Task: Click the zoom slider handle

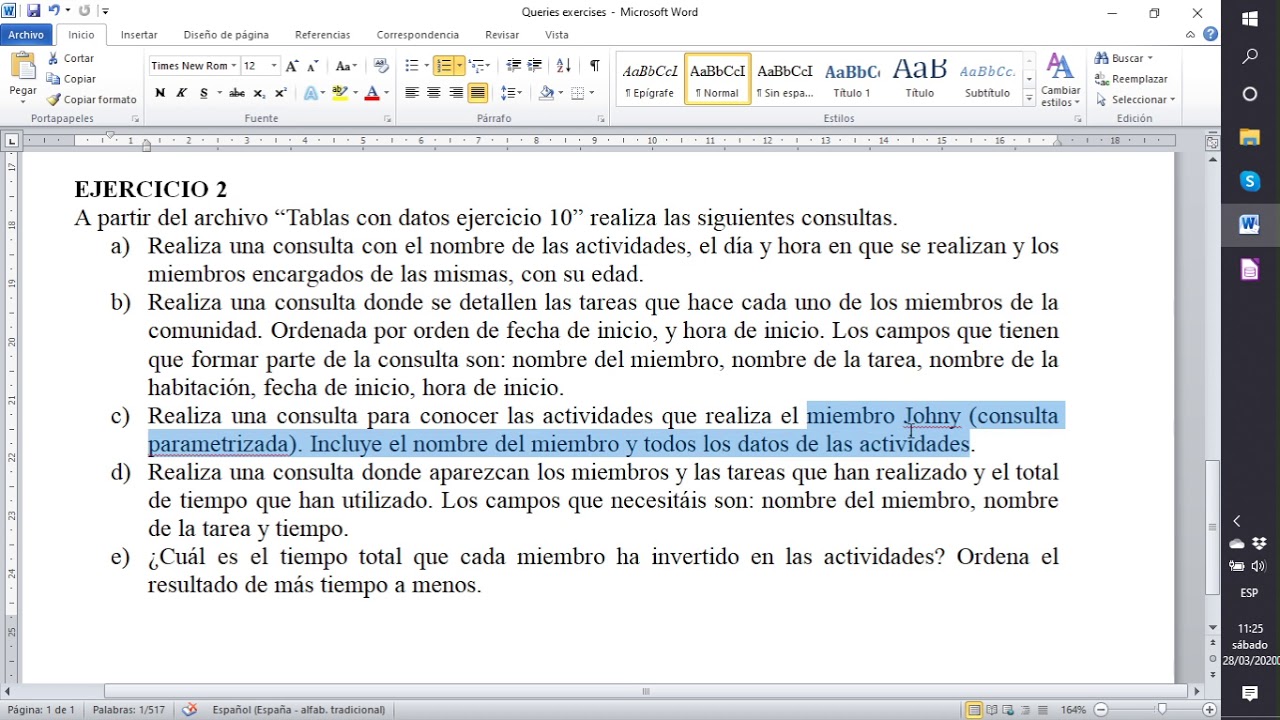Action: pos(1162,710)
